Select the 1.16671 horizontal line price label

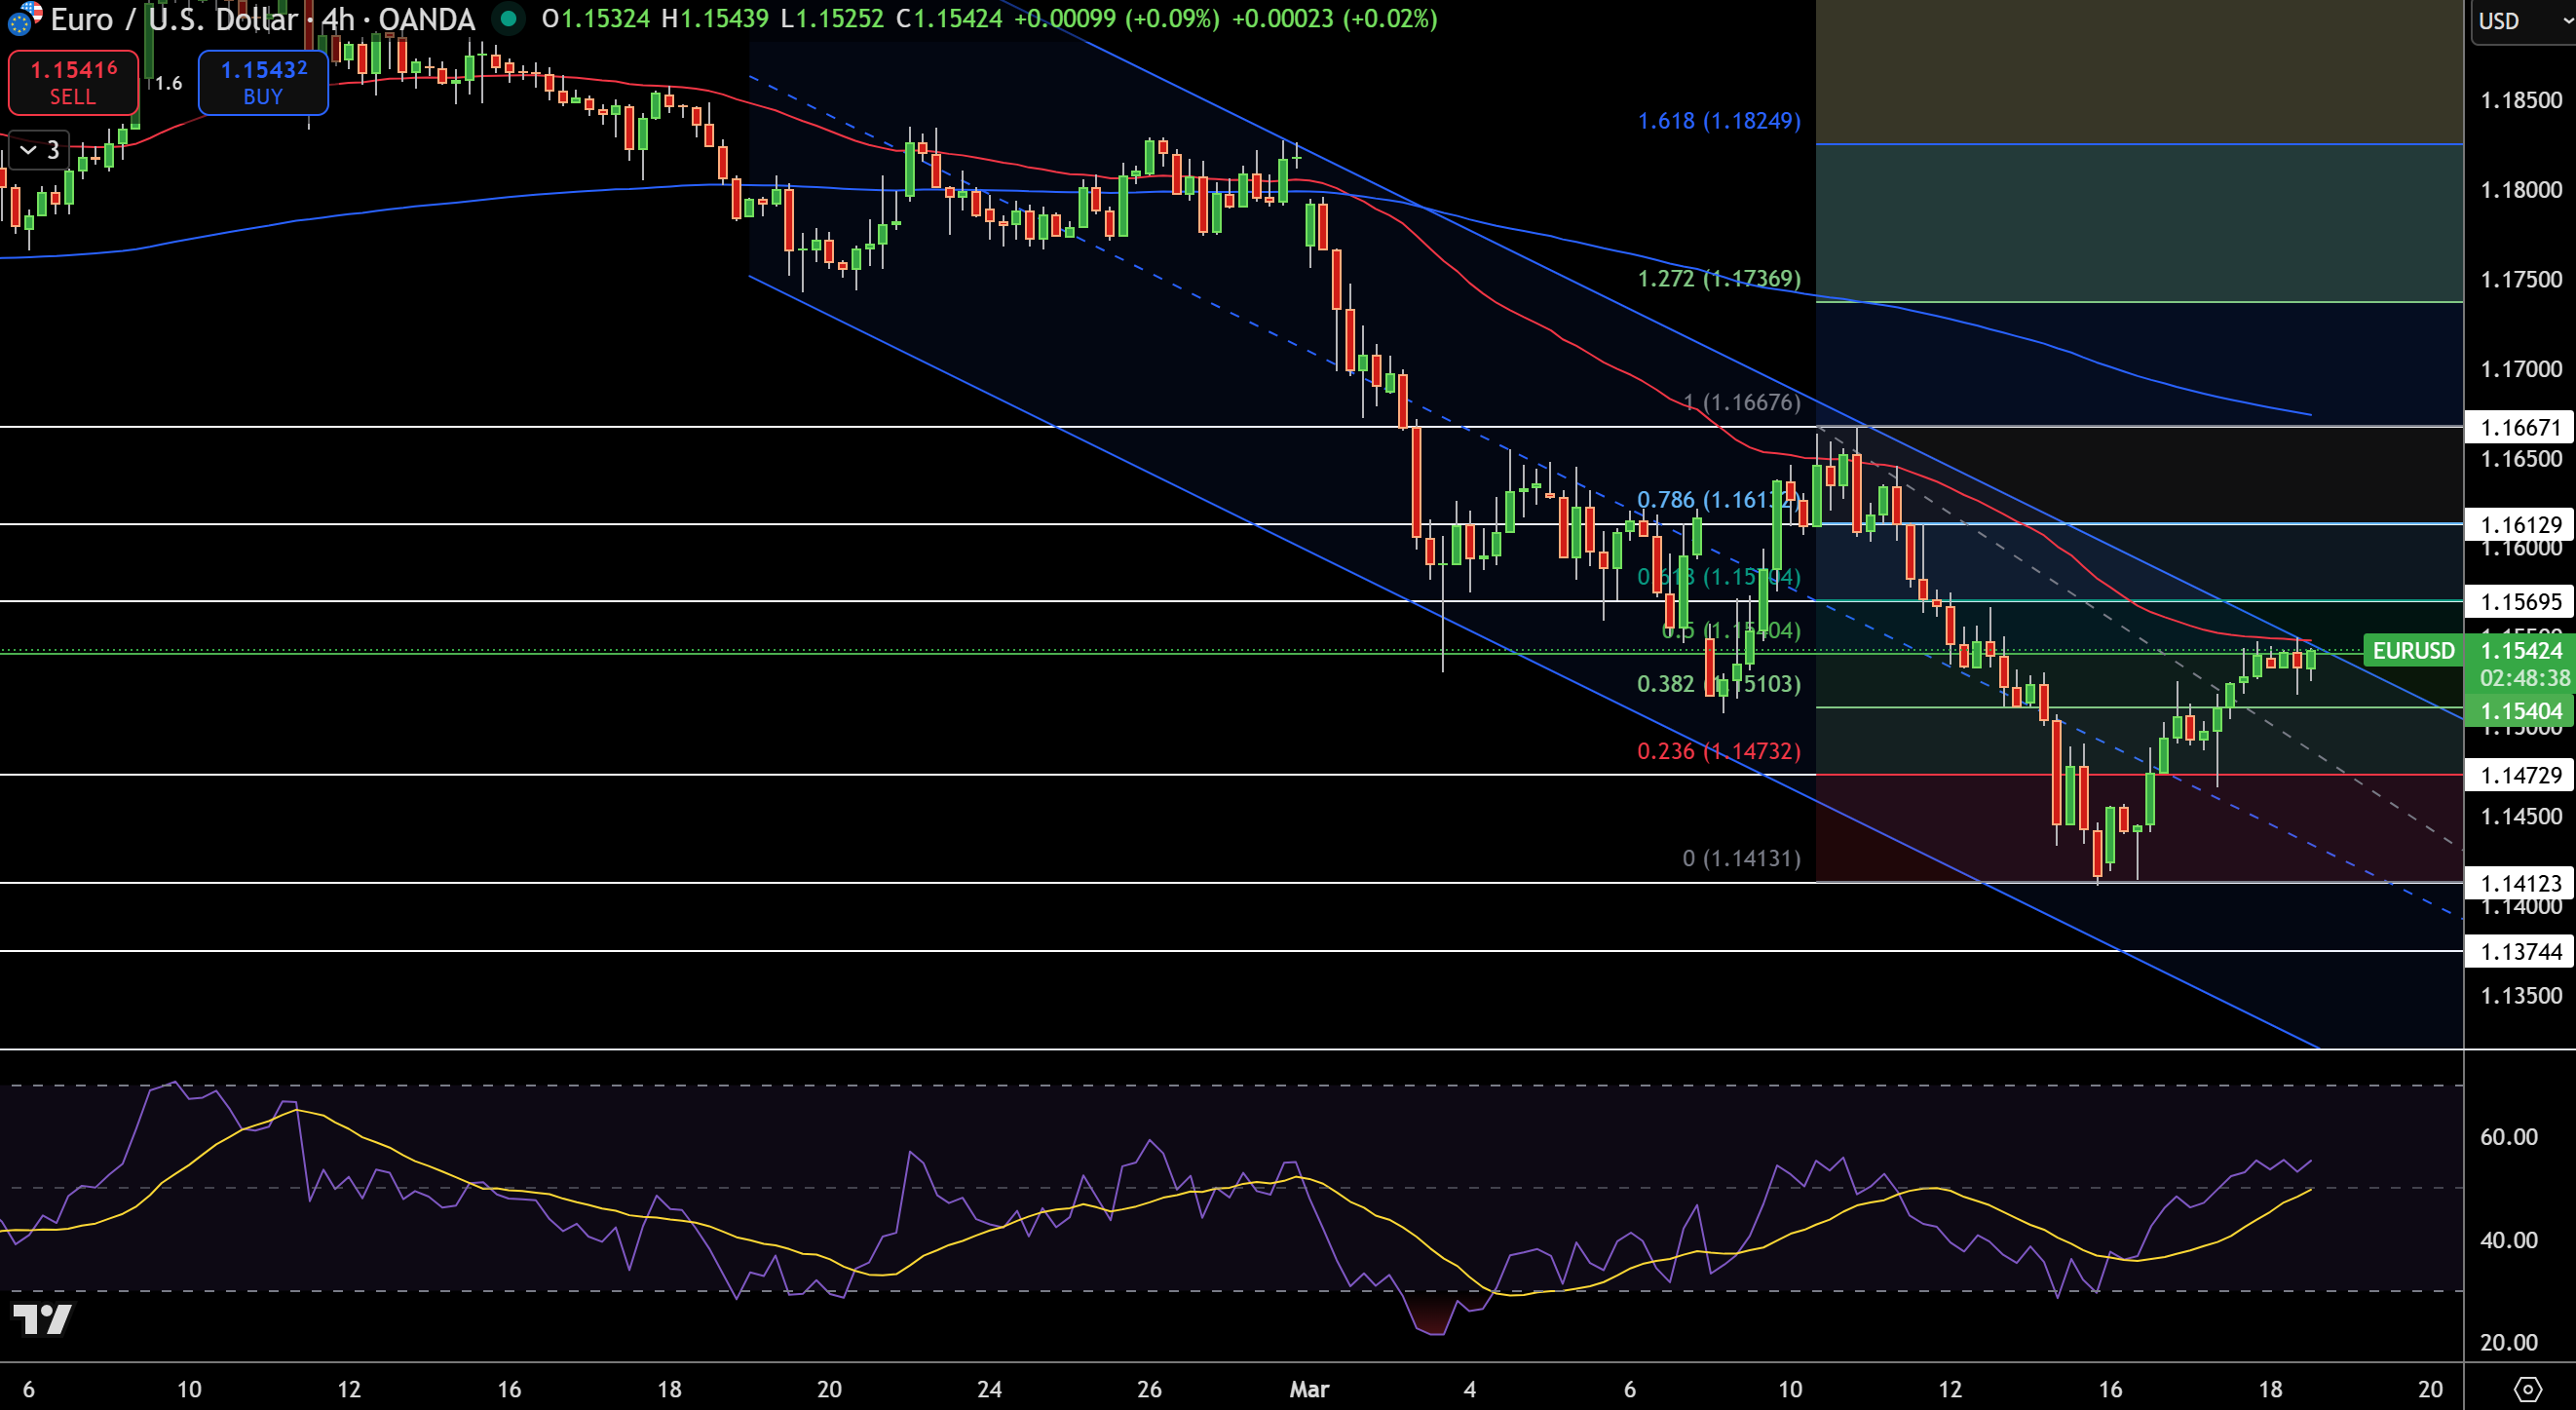pyautogui.click(x=2520, y=427)
